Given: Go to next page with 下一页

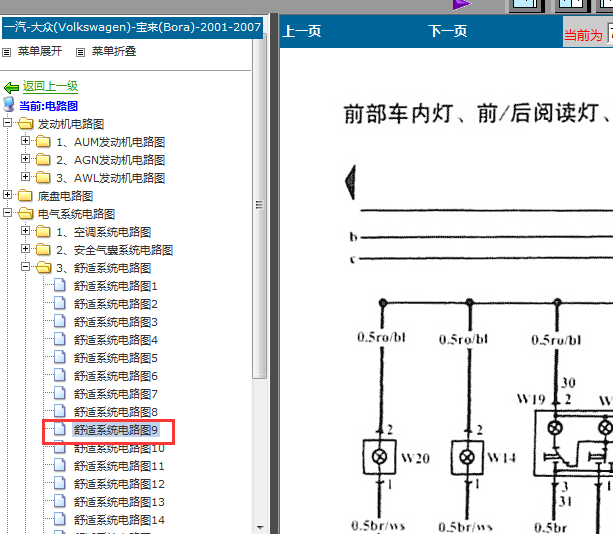Looking at the screenshot, I should point(448,31).
